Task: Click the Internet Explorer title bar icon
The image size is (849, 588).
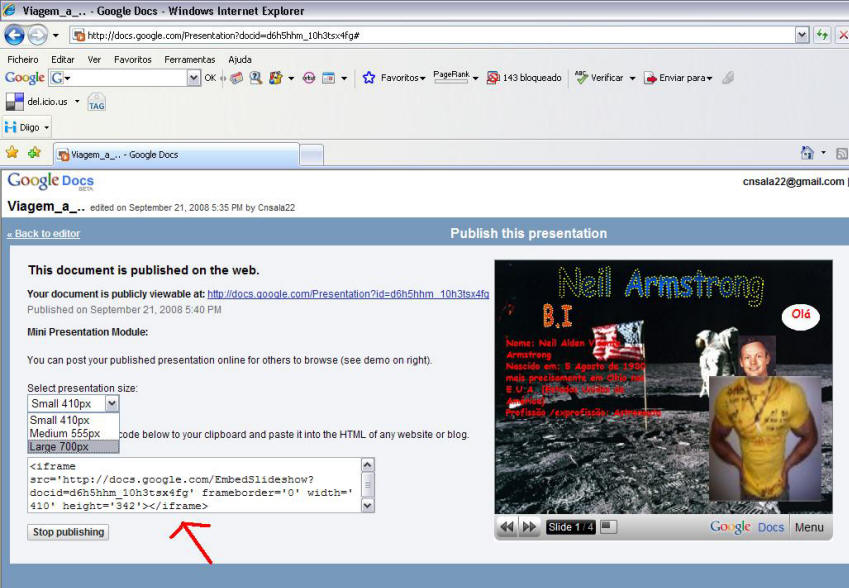Action: 9,10
